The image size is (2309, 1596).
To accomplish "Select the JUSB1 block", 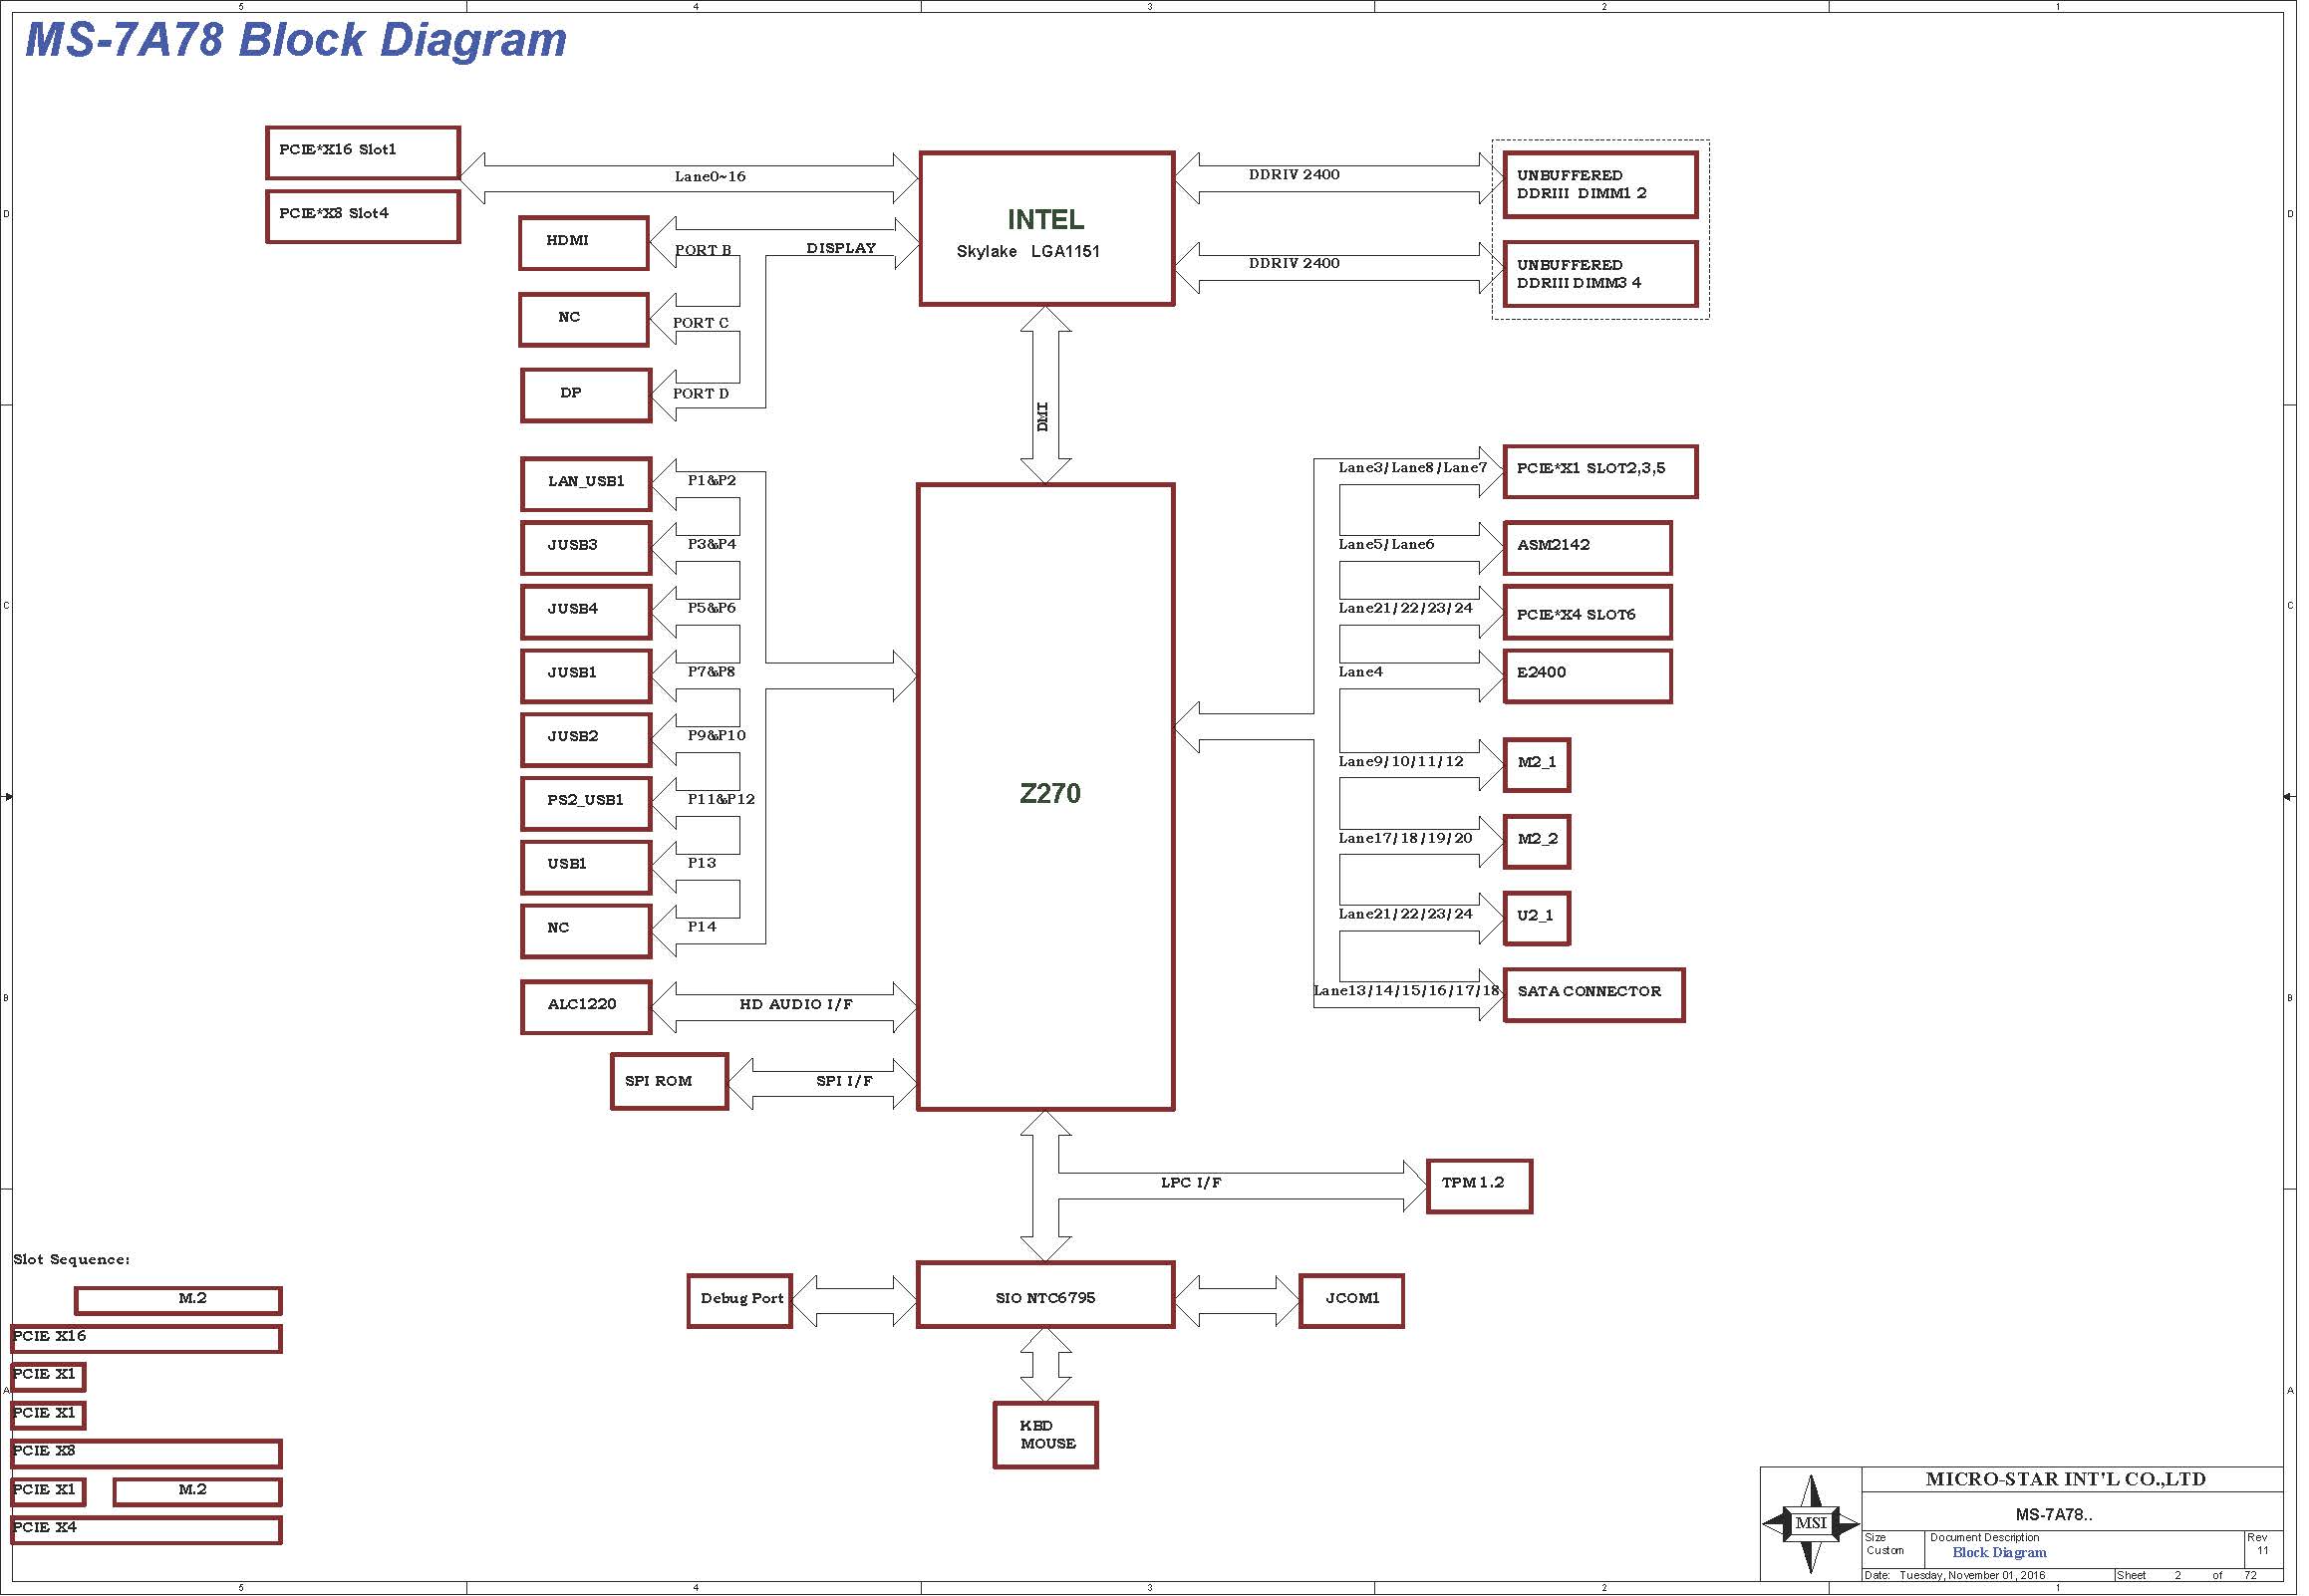I will 587,676.
